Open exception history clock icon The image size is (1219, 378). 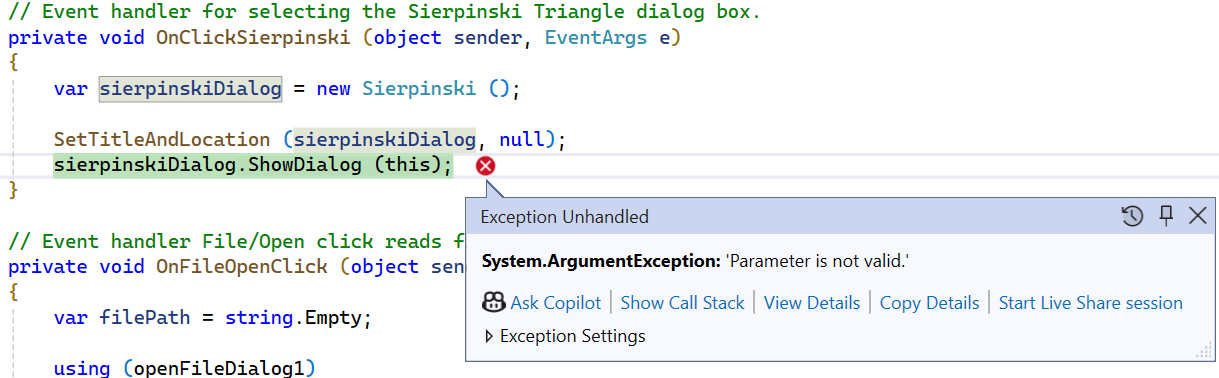1132,216
